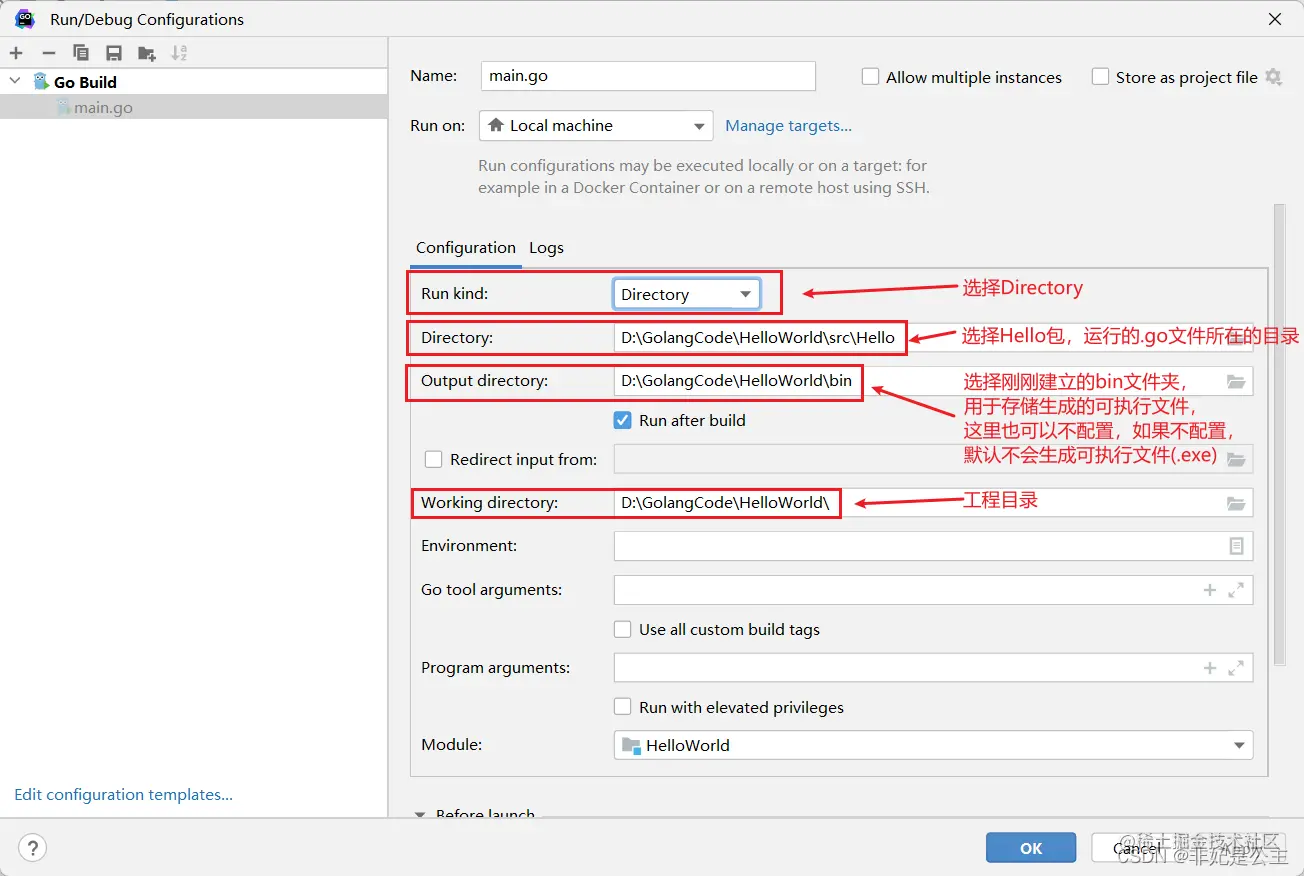The width and height of the screenshot is (1304, 876).
Task: Add a new run configuration
Action: pyautogui.click(x=16, y=53)
